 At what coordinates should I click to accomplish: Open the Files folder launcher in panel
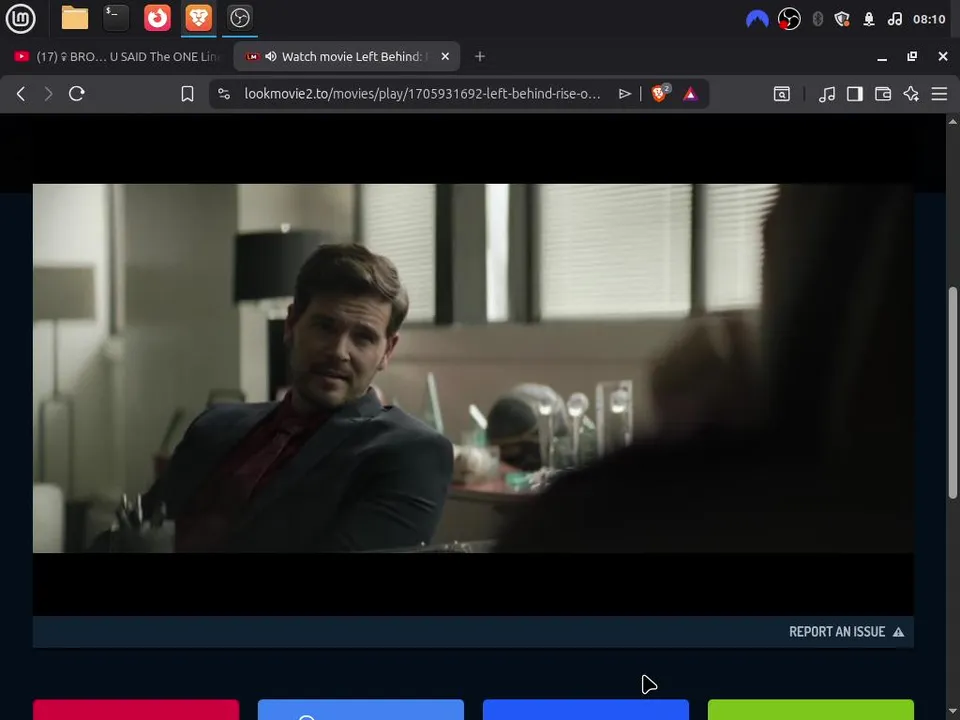click(x=75, y=18)
